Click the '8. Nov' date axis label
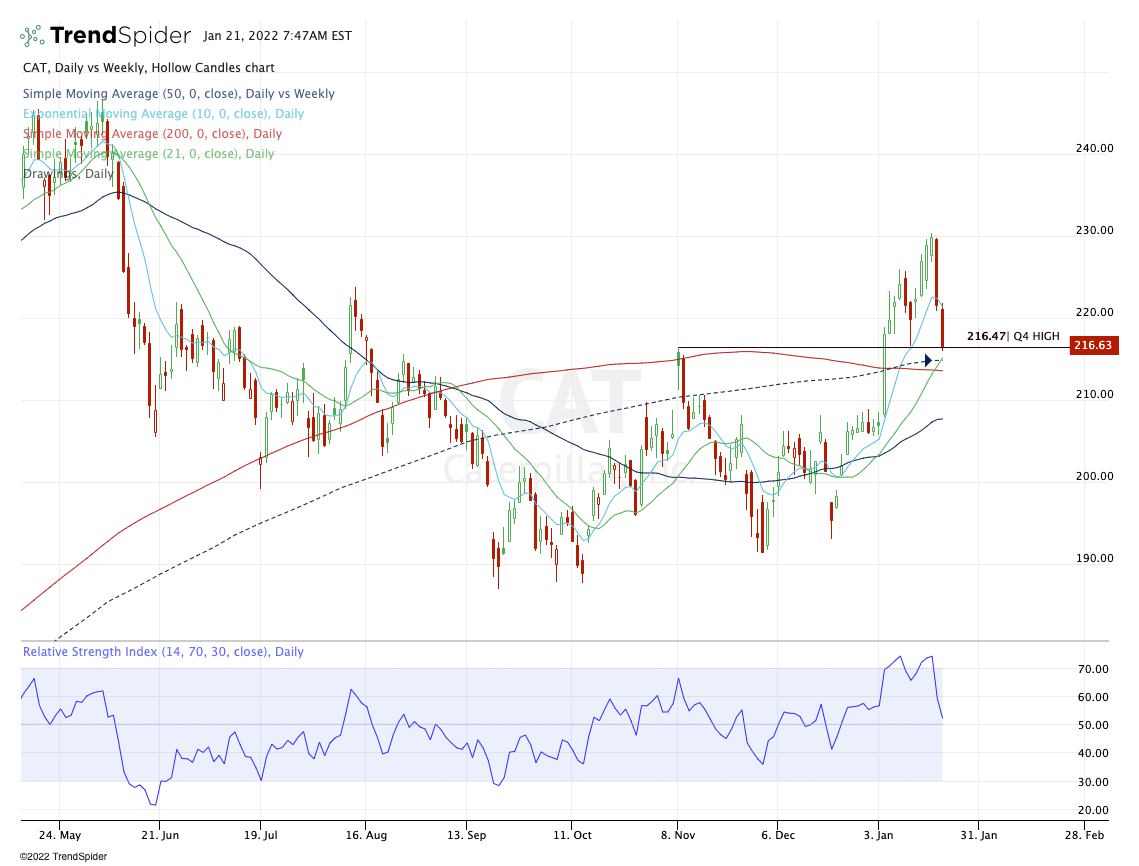The image size is (1139, 866). 678,835
